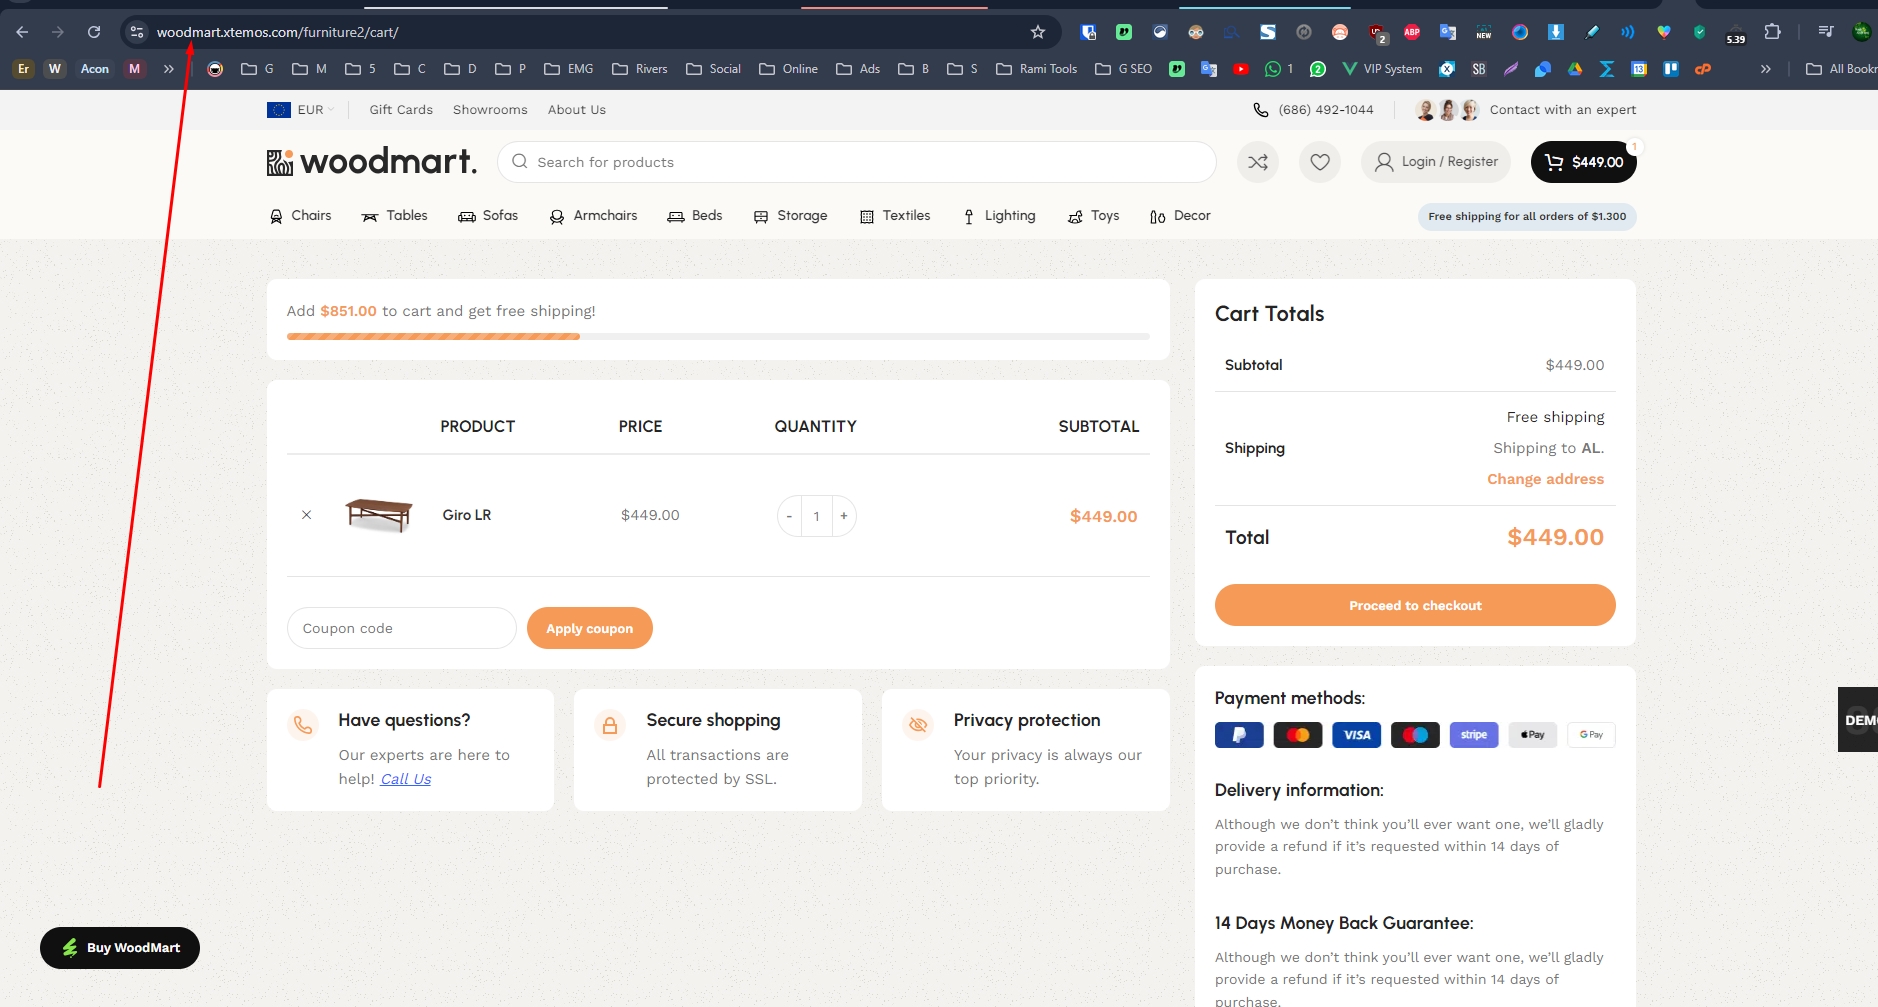Screen dimensions: 1878x1007
Task: Open the browser extensions puzzle icon
Action: pos(1772,32)
